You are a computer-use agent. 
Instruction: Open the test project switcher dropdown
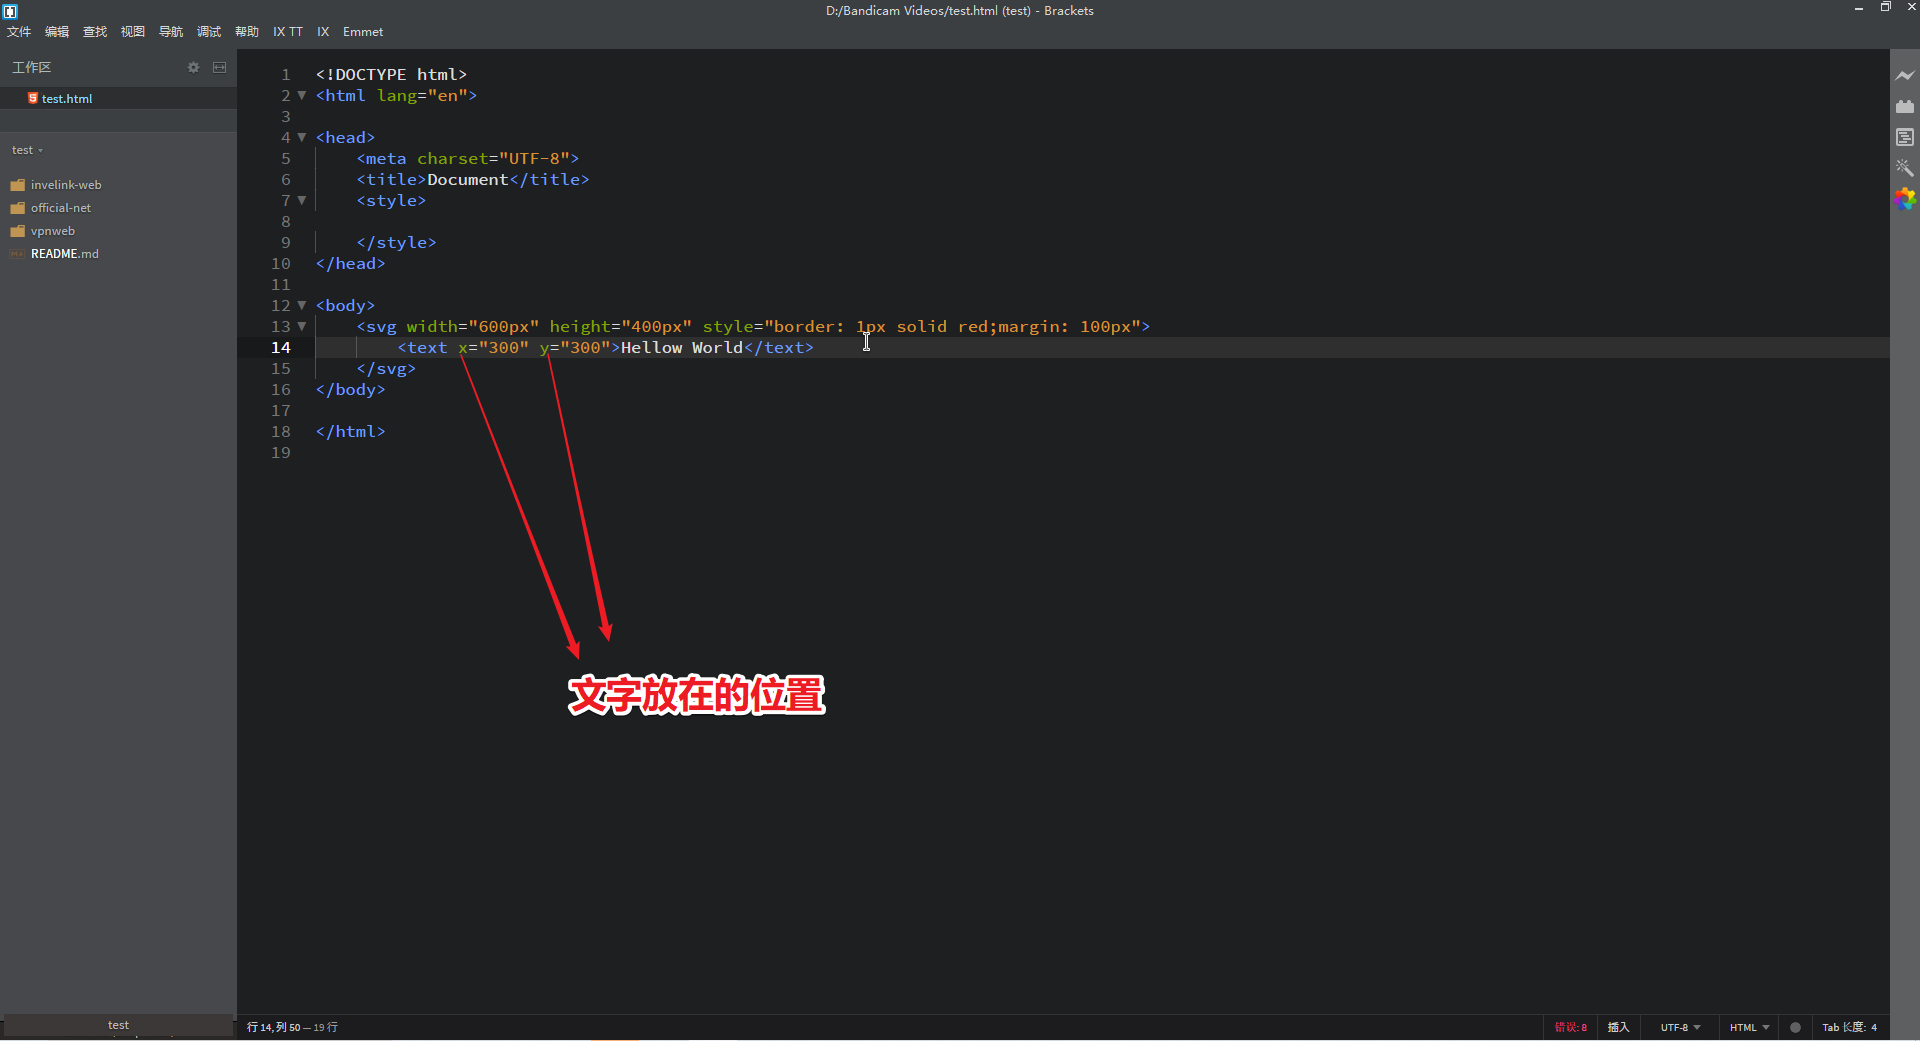pos(27,150)
